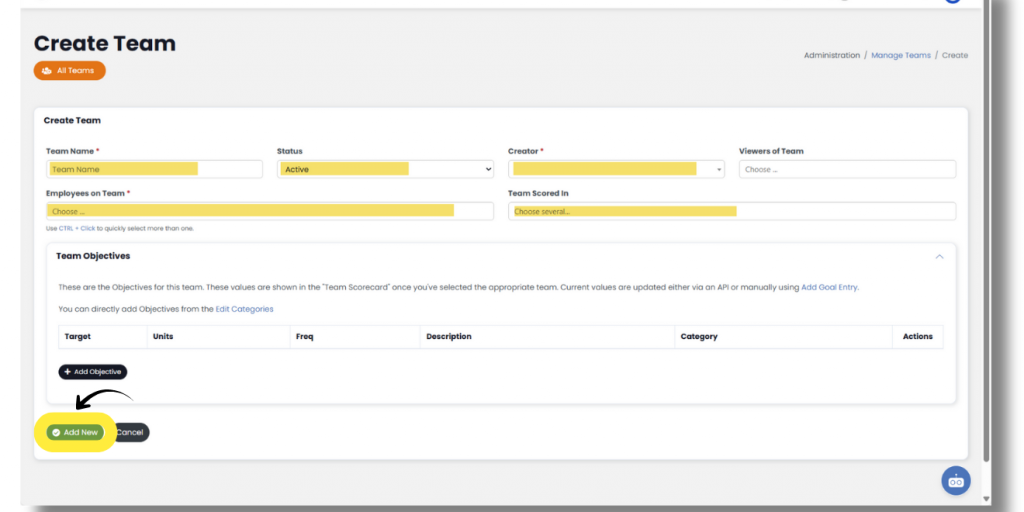Screen dimensions: 1024x512
Task: Focus the Team Name input field
Action: [153, 169]
